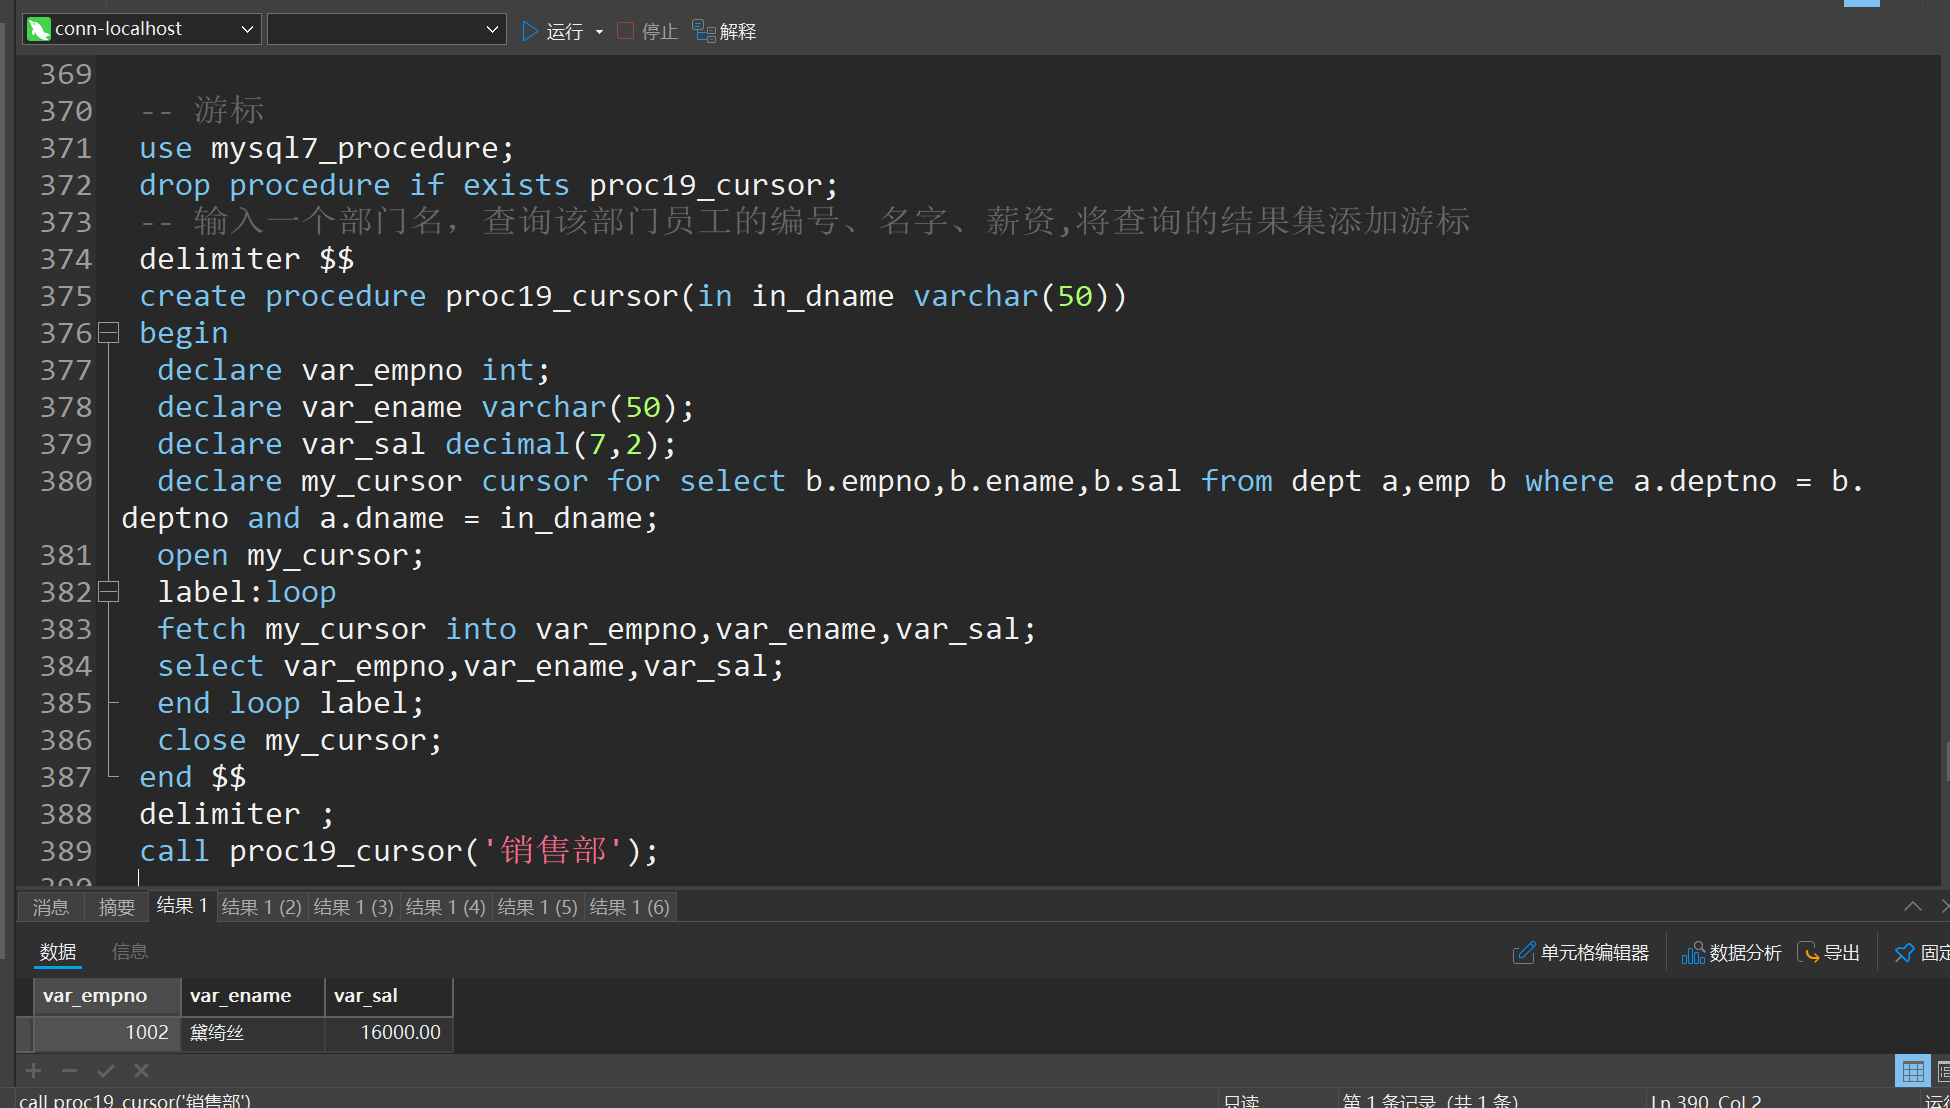Click the var_ename column header
The height and width of the screenshot is (1108, 1950).
[x=251, y=996]
